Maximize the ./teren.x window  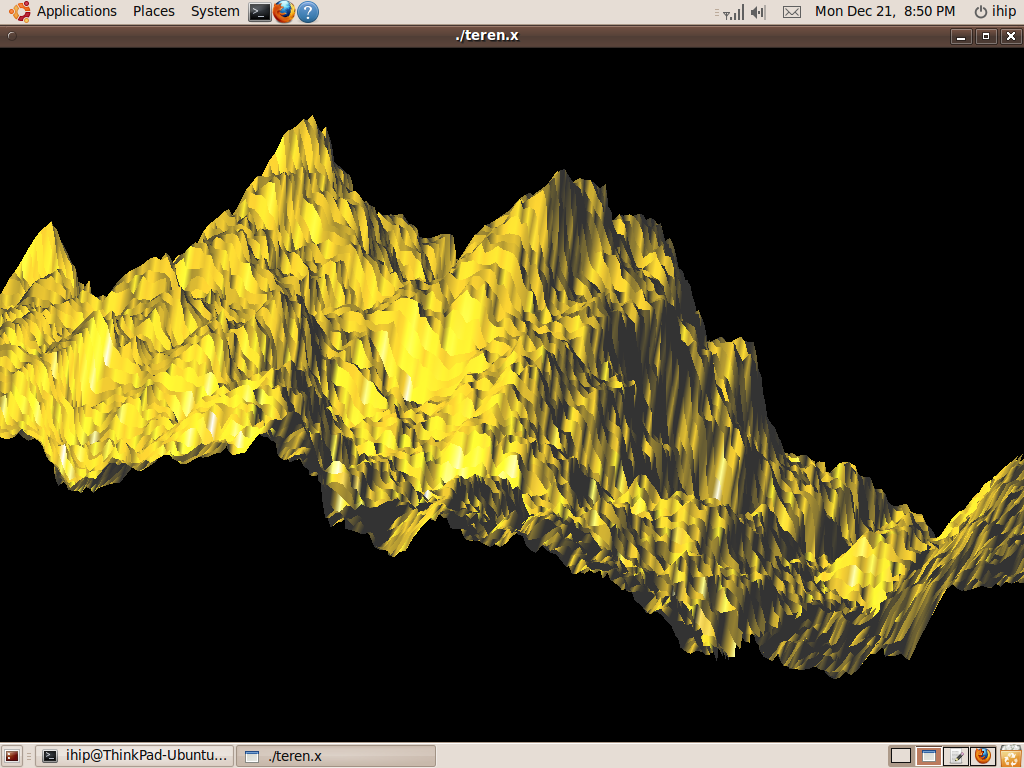point(986,36)
